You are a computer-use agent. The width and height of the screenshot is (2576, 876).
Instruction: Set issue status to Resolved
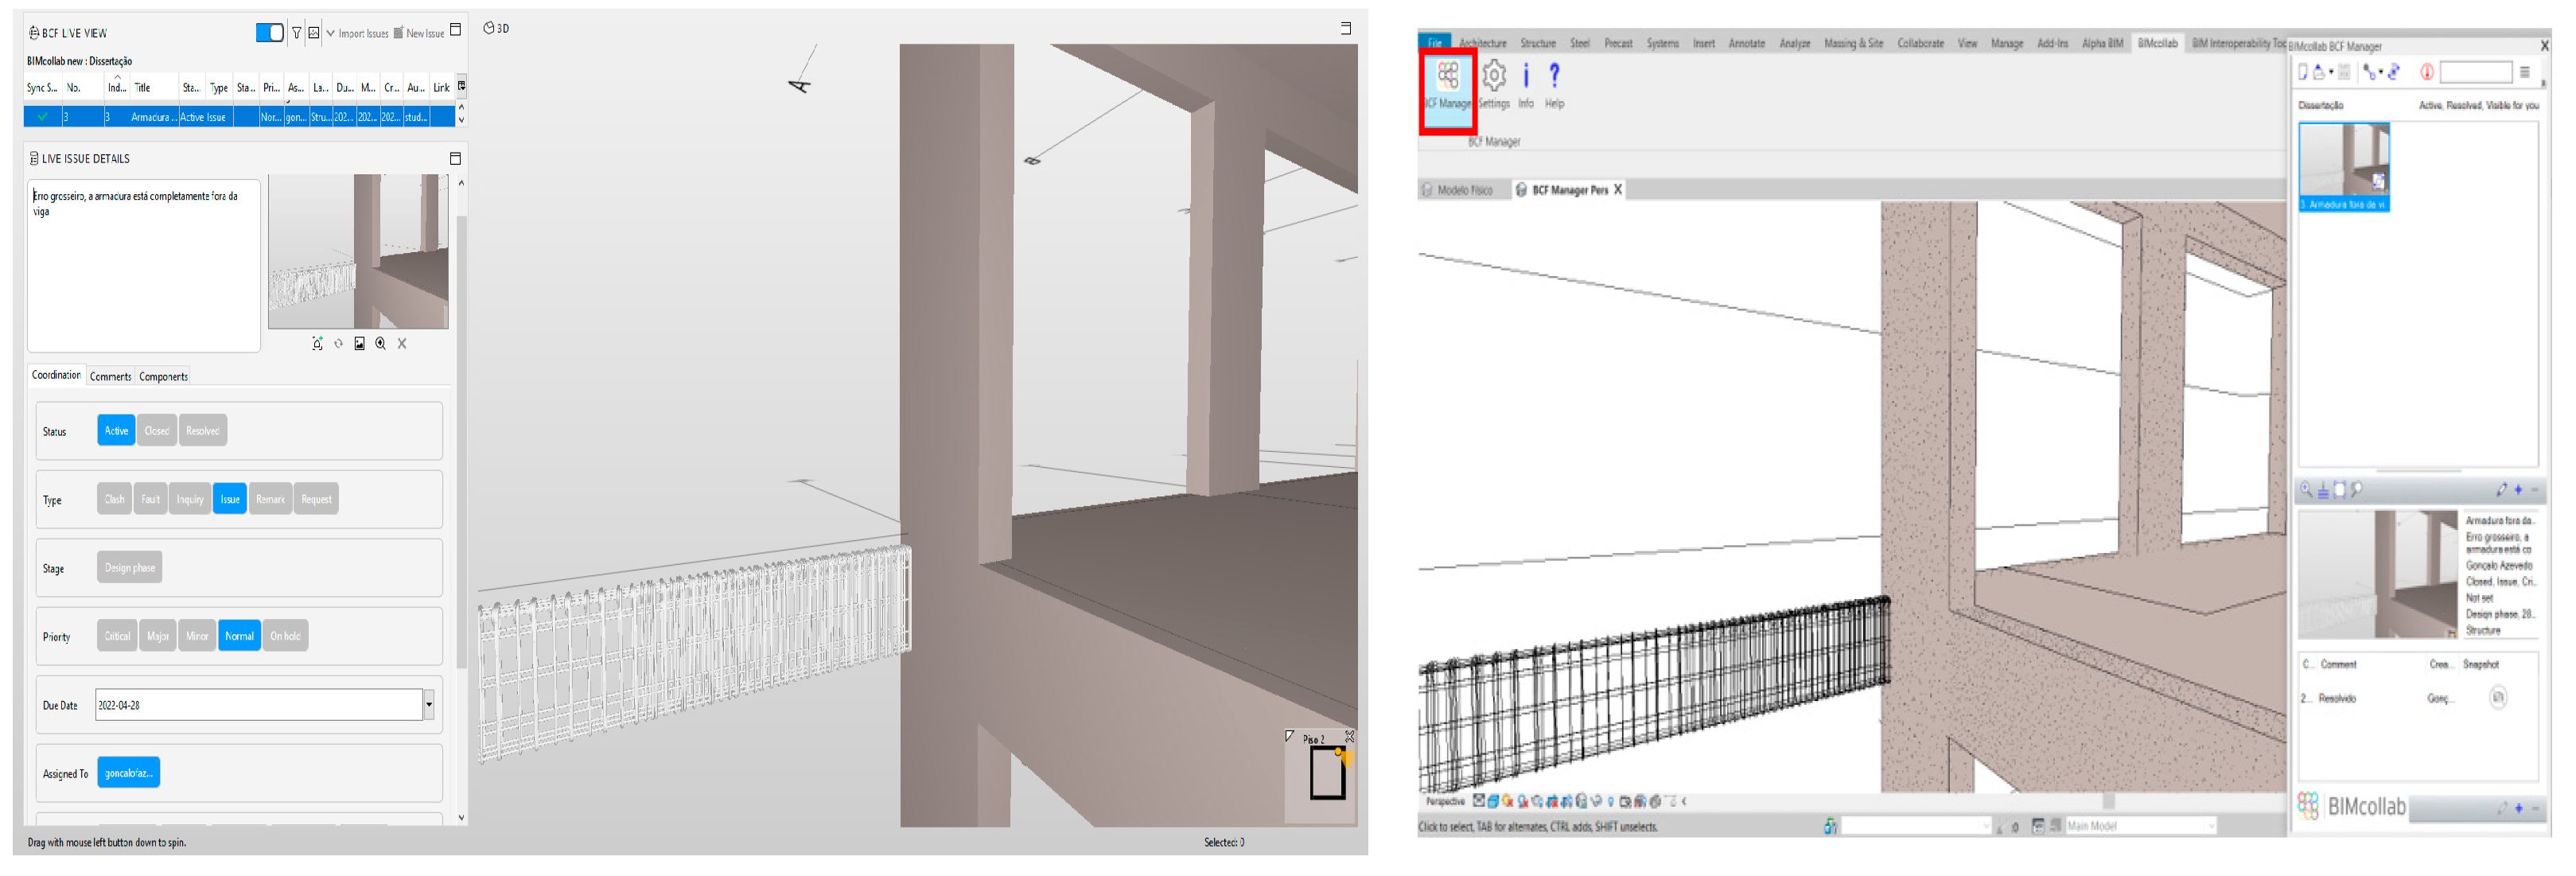[x=202, y=431]
